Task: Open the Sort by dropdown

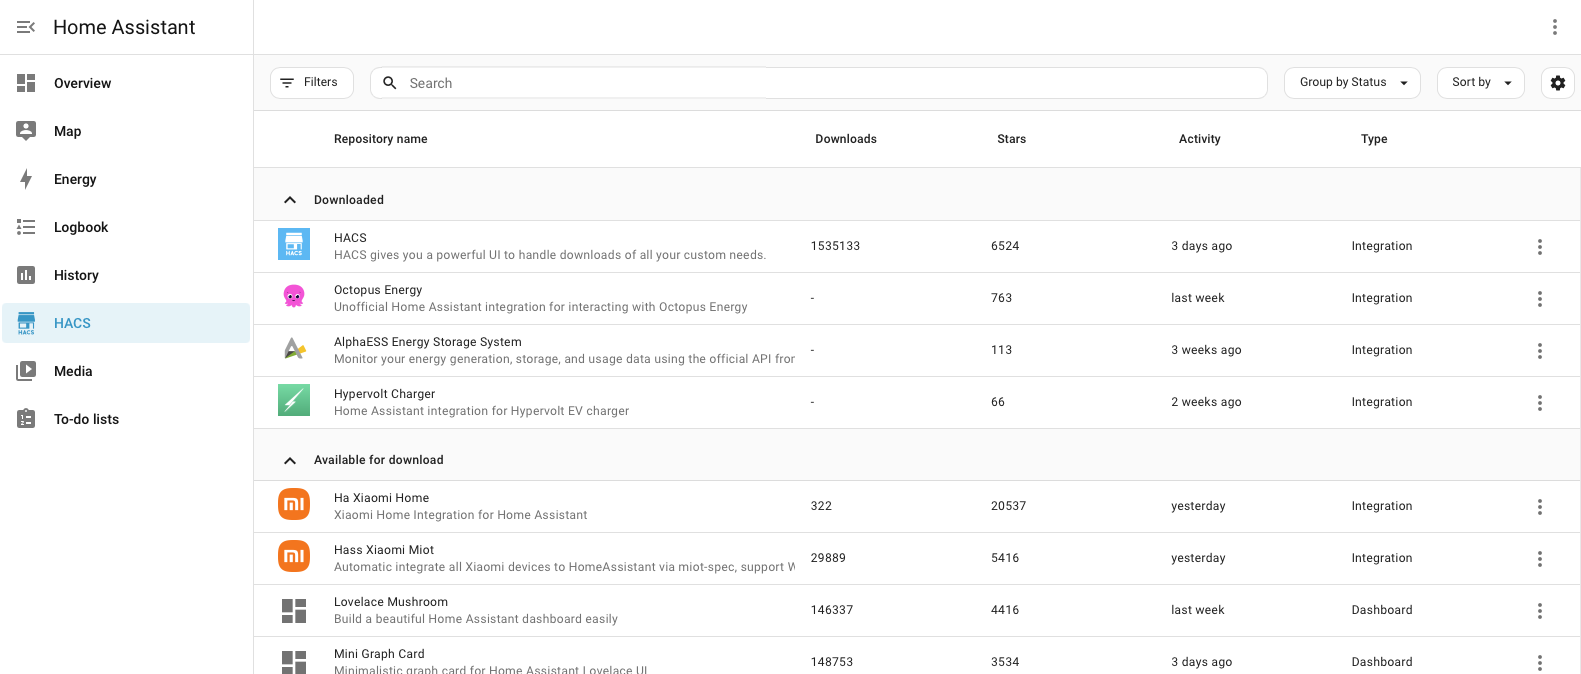Action: (x=1481, y=83)
